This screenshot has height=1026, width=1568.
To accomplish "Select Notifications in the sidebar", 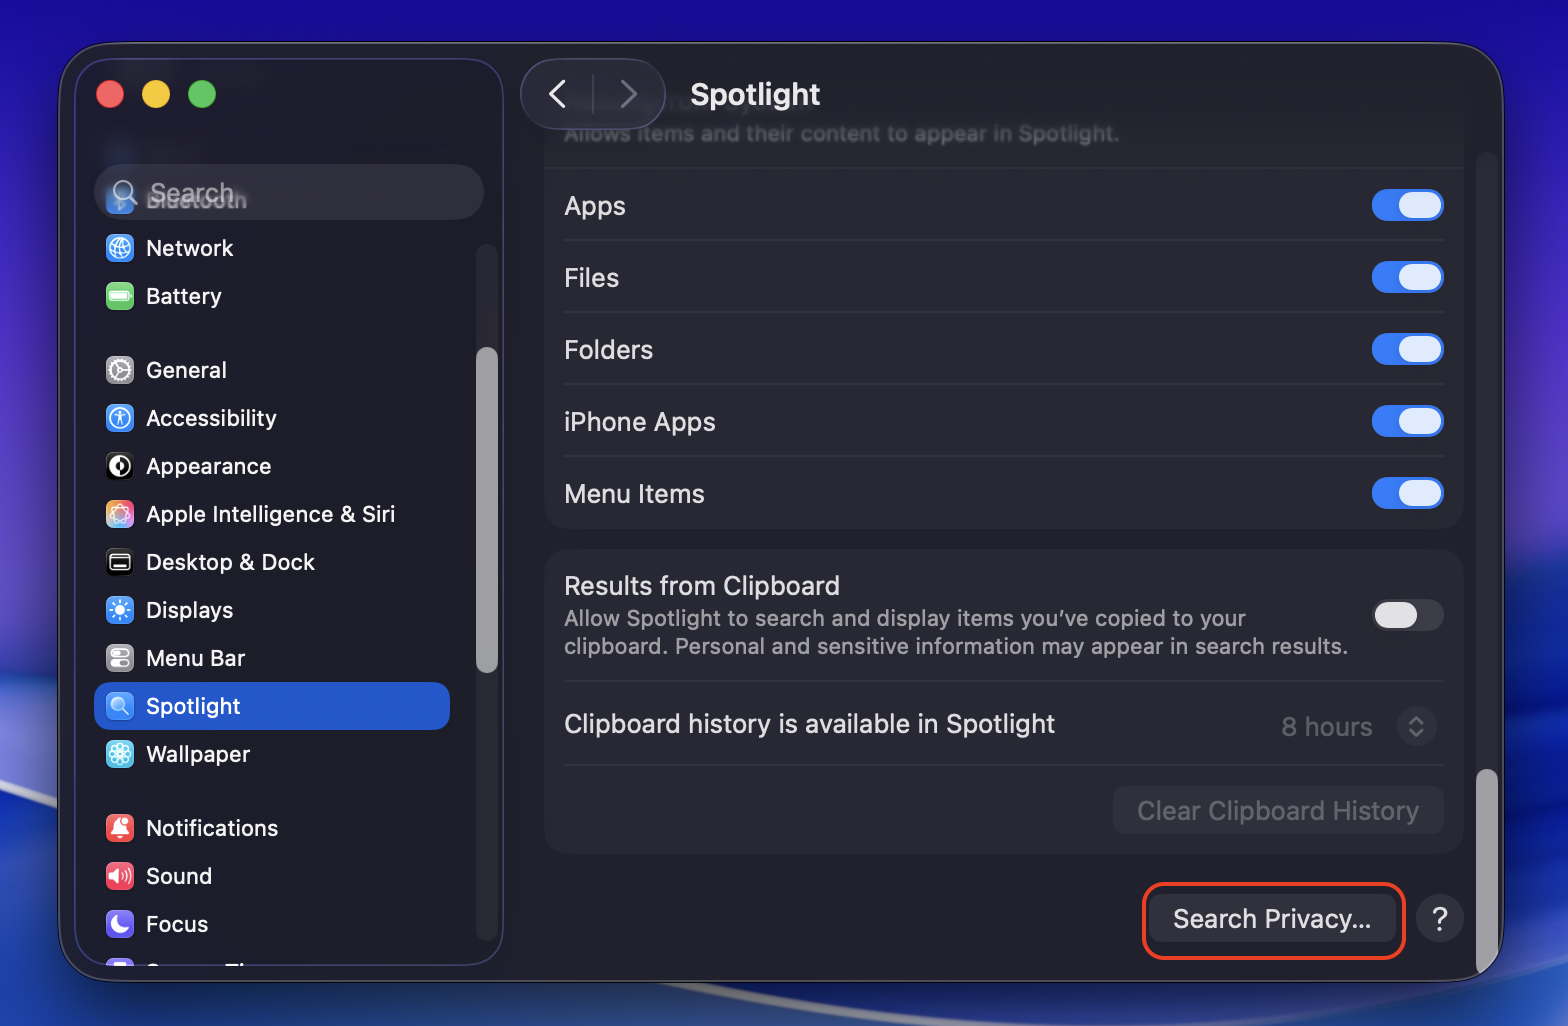I will (272, 828).
